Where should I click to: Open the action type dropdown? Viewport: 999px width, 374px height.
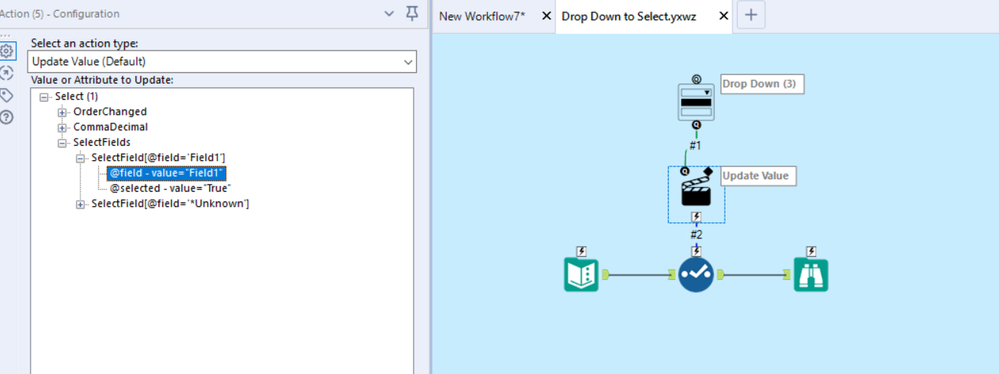click(222, 62)
